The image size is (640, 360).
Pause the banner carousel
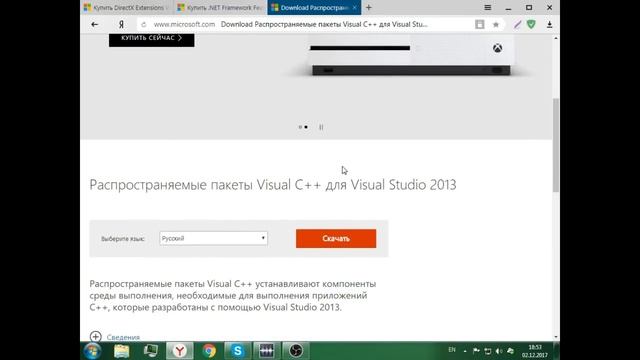(321, 127)
